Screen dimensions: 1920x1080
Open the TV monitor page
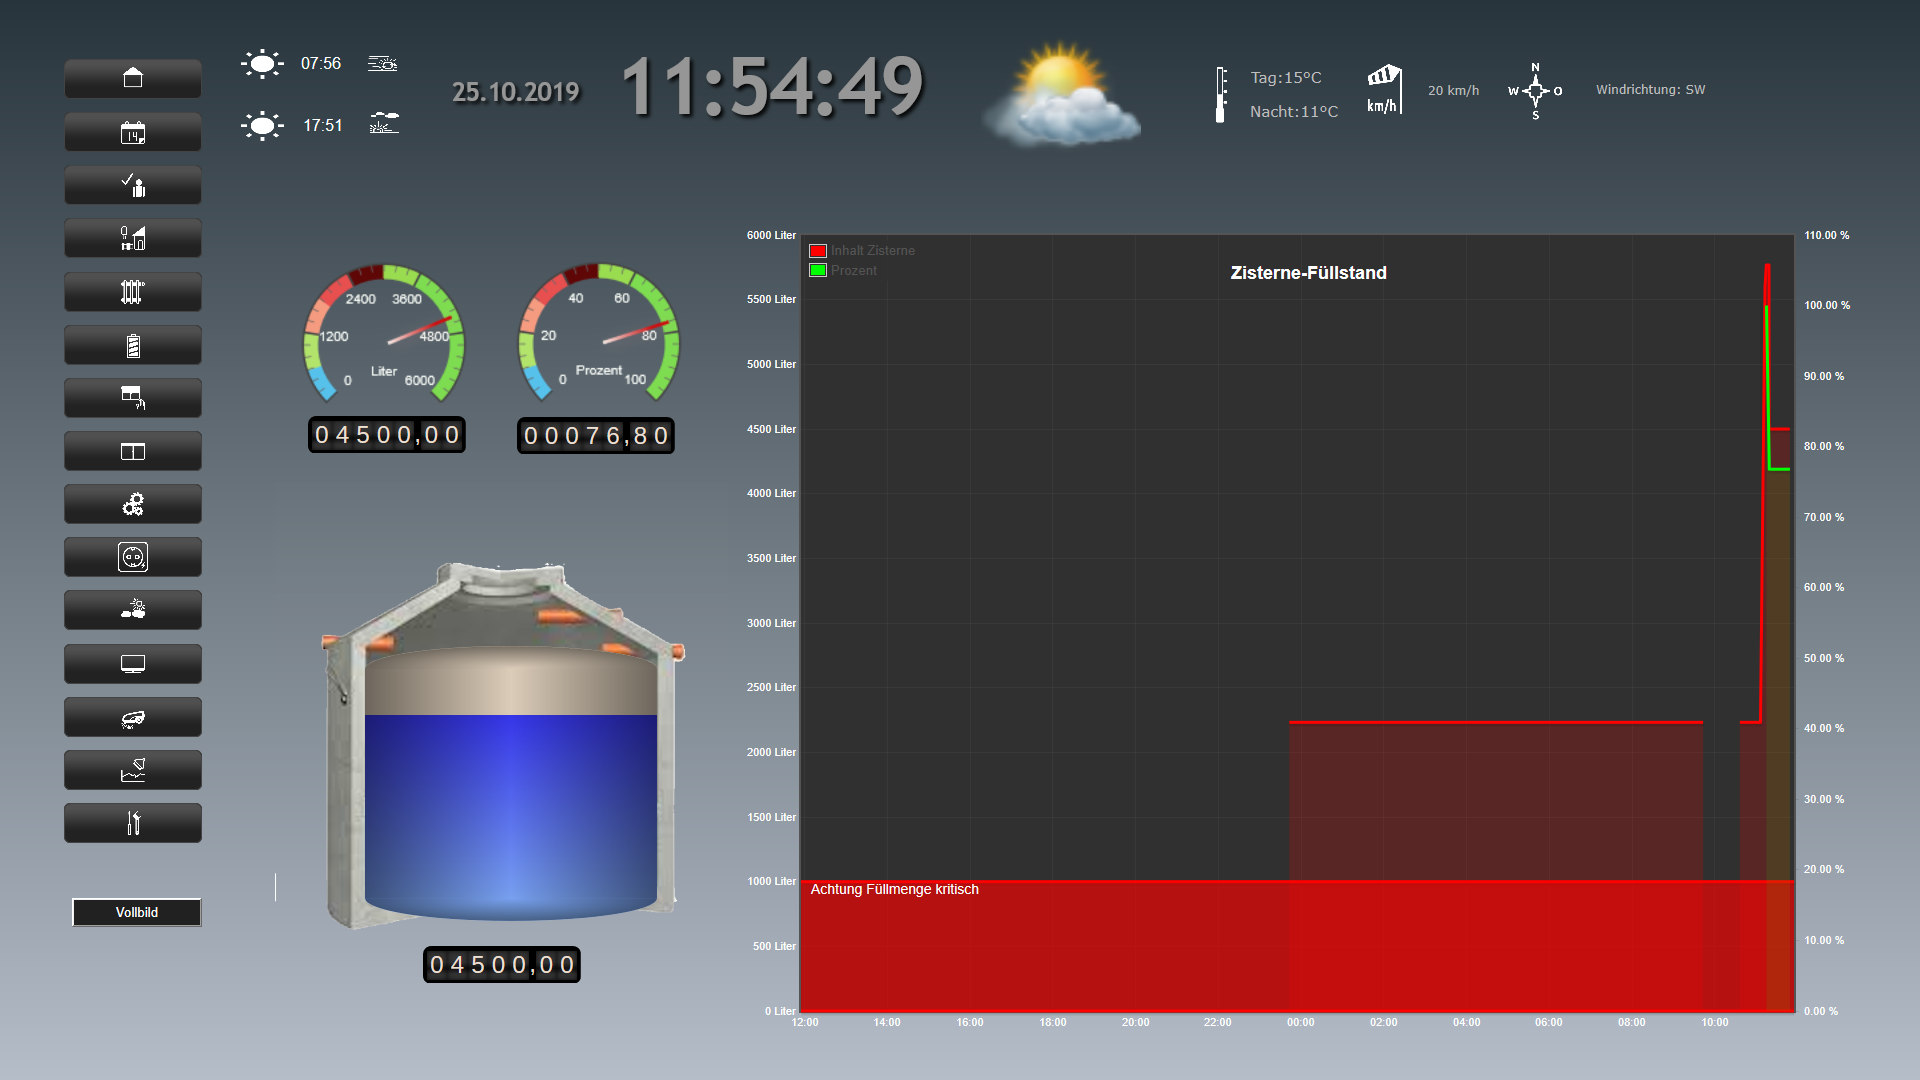coord(133,664)
